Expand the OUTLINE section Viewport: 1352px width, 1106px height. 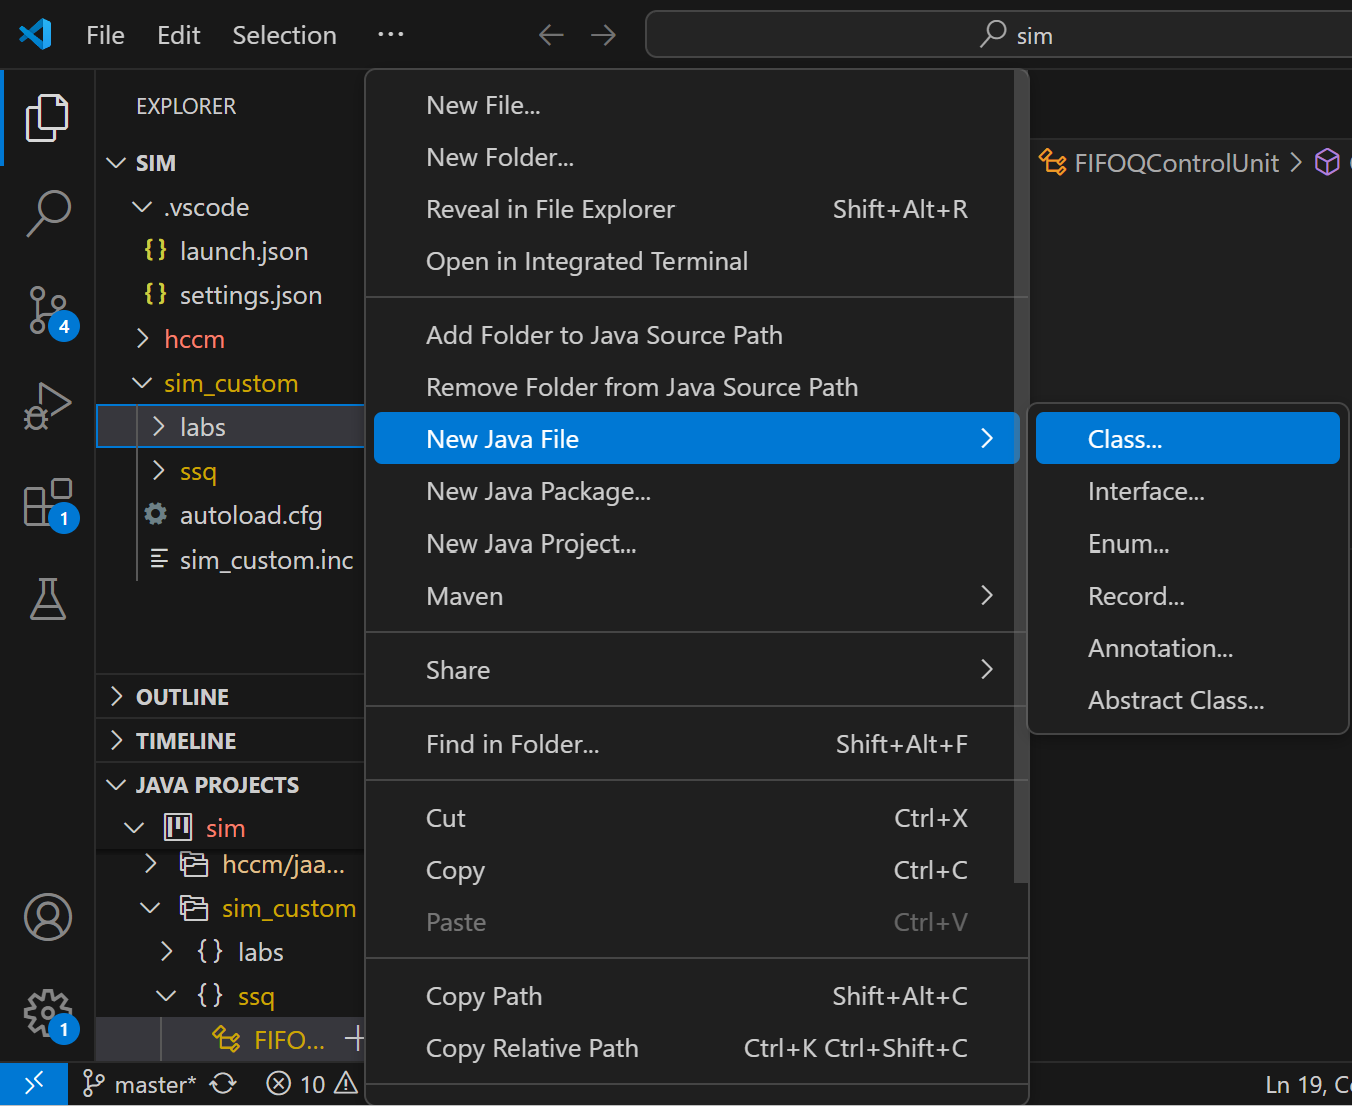(182, 697)
